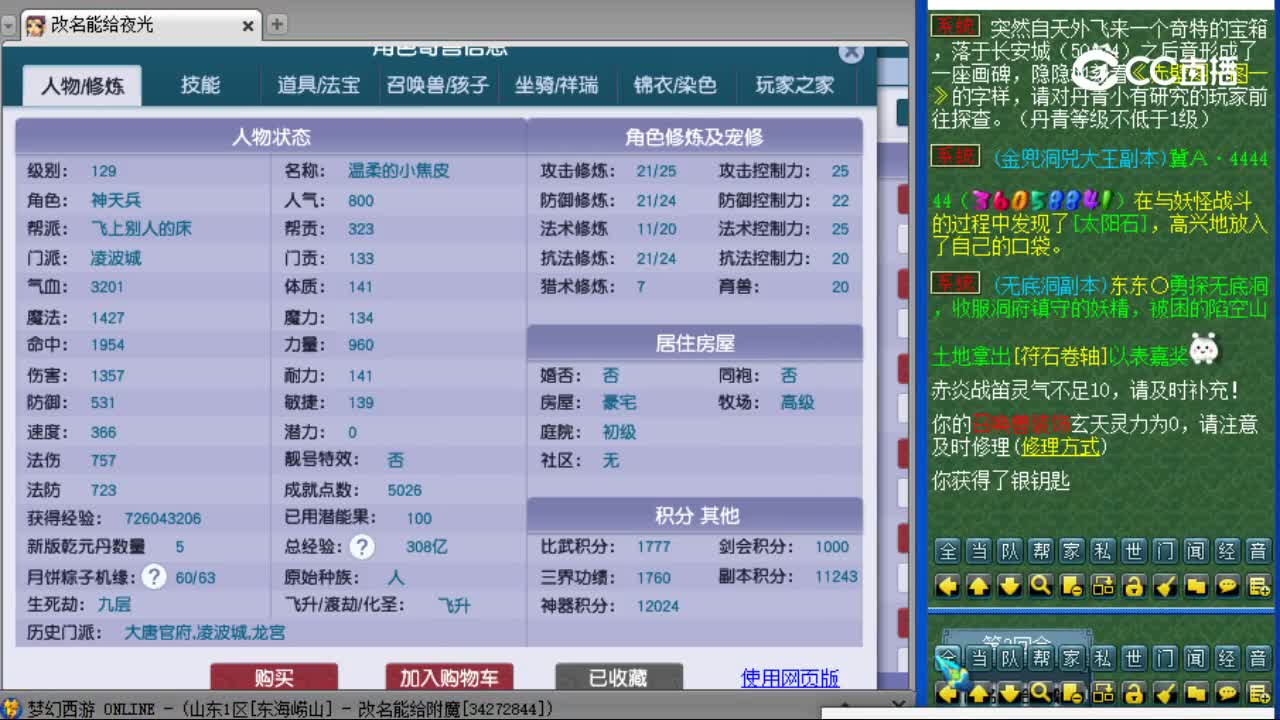Image resolution: width=1280 pixels, height=720 pixels.
Task: Click the folders icon in lower chat toolbar
Action: (x=1196, y=692)
